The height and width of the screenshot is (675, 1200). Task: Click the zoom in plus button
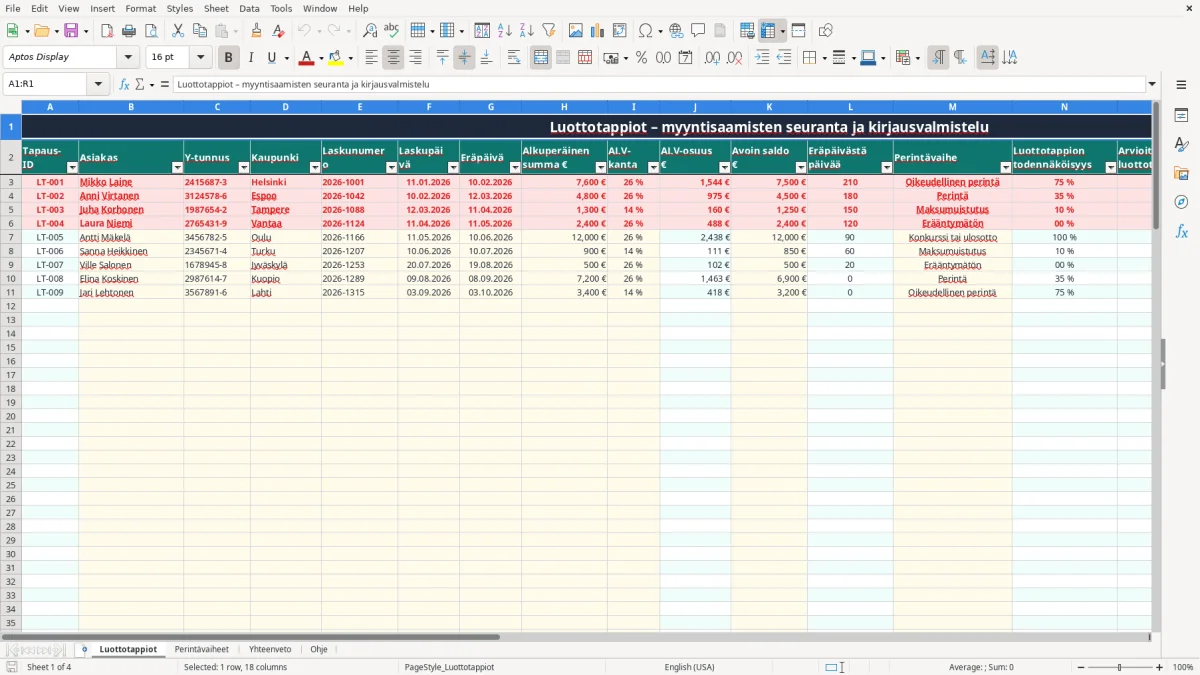click(x=1160, y=667)
